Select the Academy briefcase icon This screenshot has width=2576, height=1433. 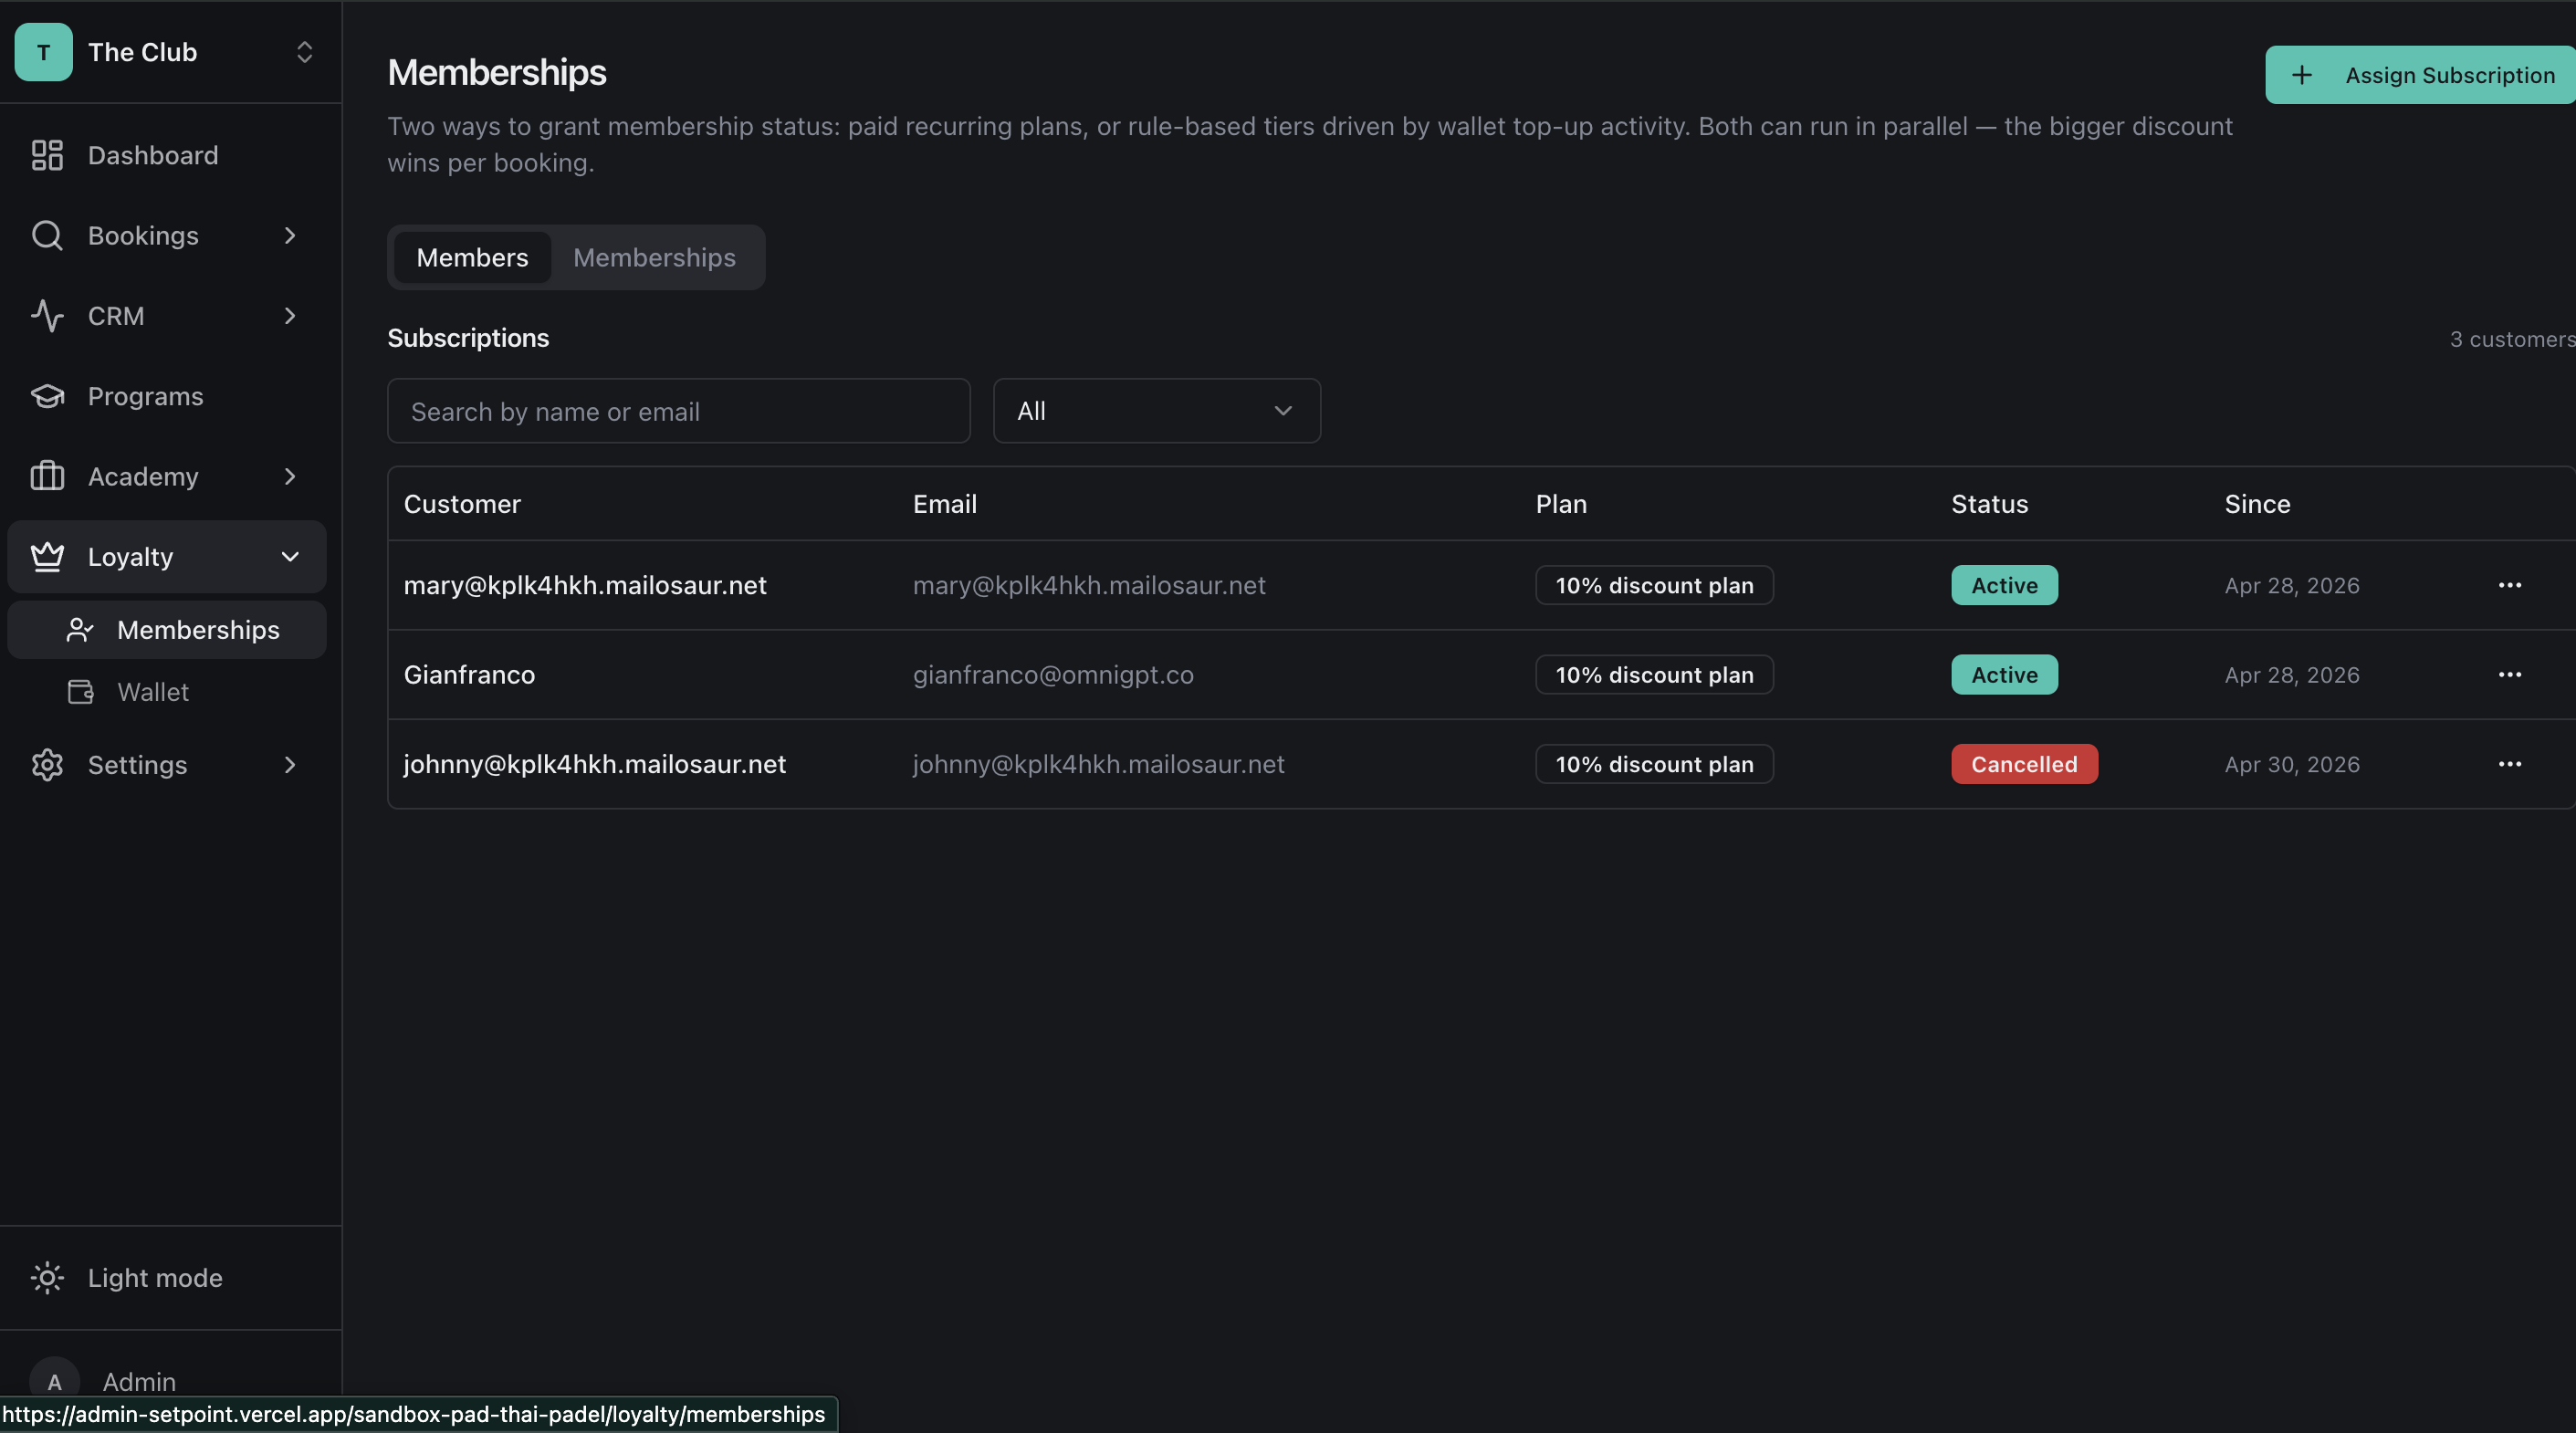click(47, 476)
